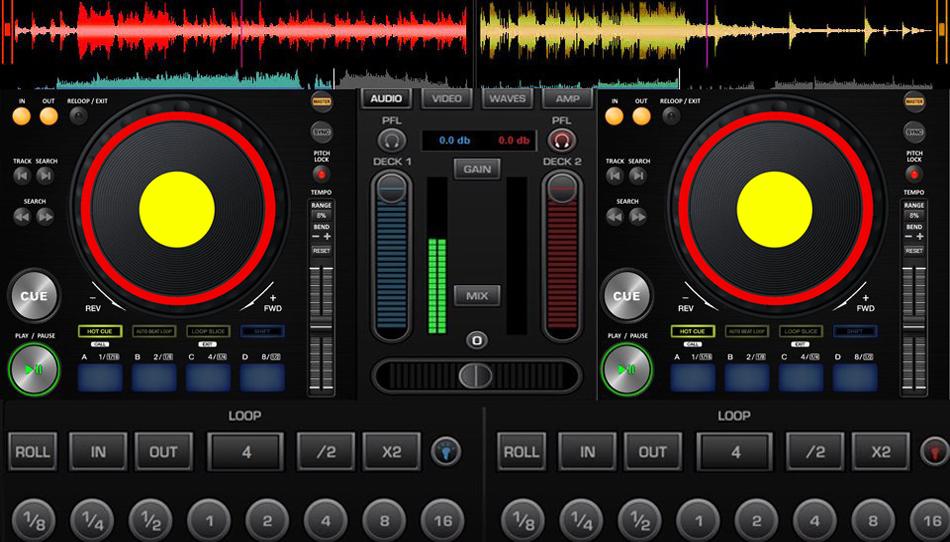Click the crossfader slider handle

click(476, 376)
